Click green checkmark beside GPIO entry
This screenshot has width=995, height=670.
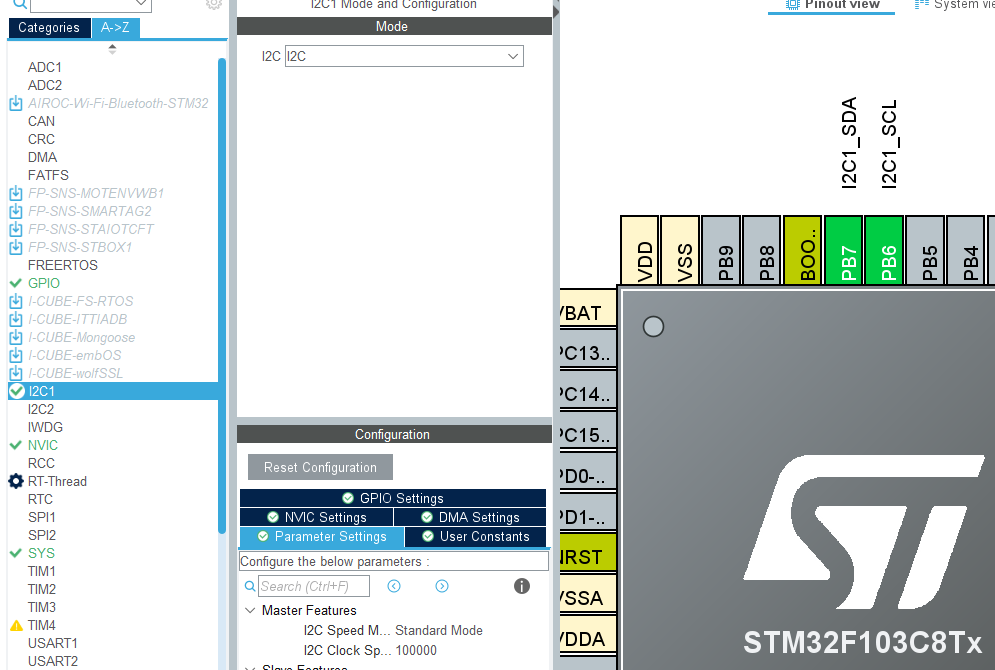pyautogui.click(x=16, y=283)
